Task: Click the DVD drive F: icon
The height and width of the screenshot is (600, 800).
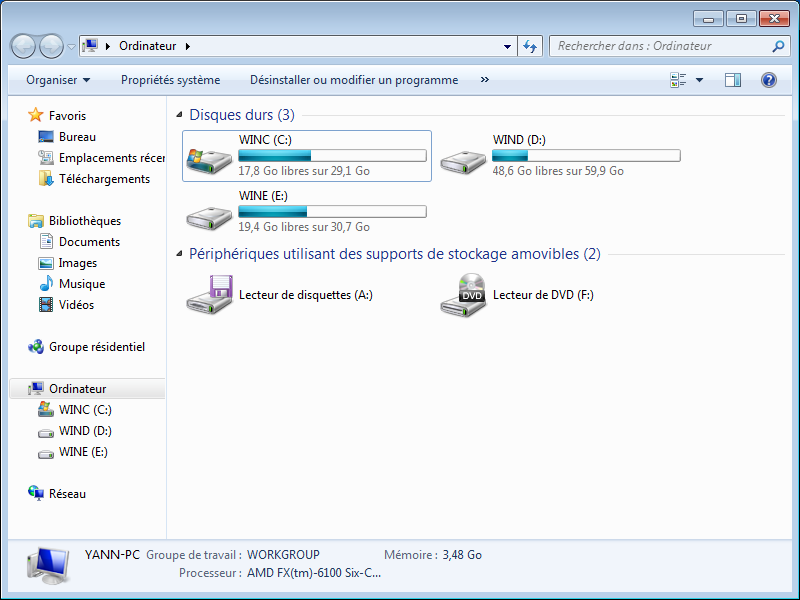Action: point(463,295)
